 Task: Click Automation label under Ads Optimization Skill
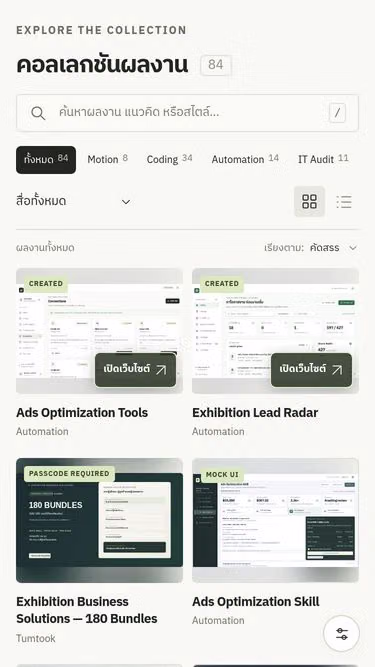pyautogui.click(x=218, y=621)
